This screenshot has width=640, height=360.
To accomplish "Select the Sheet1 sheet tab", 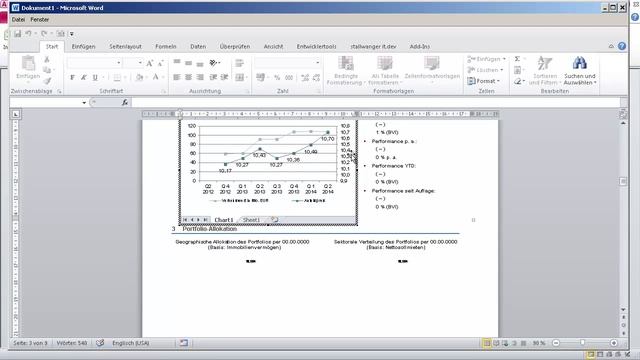I will [251, 220].
